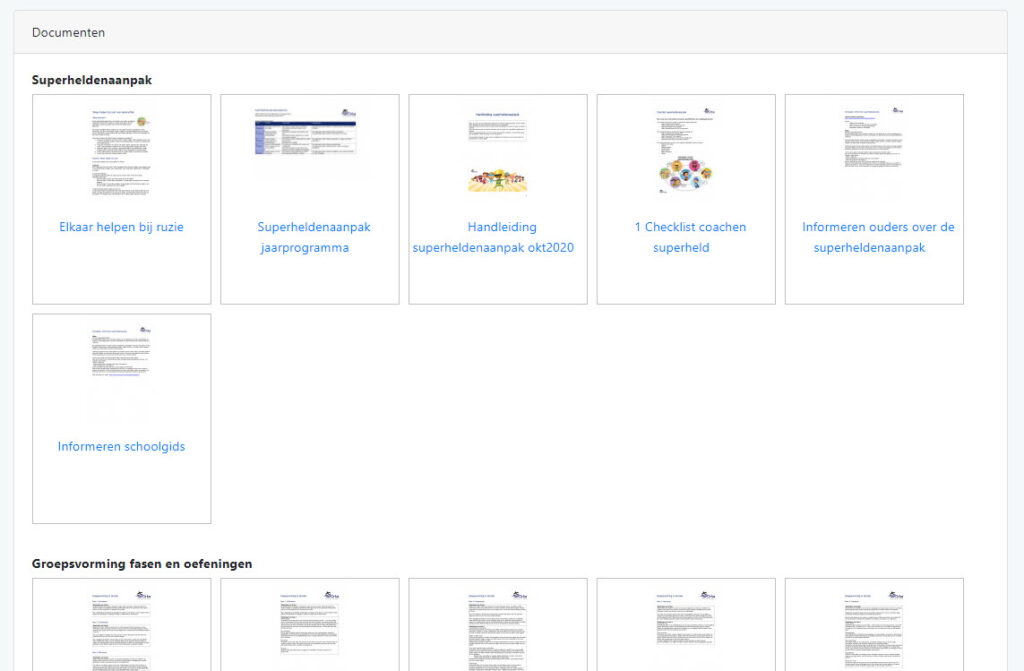Open the "Handleiding superheldenaanpak okt2020" link
Image resolution: width=1024 pixels, height=671 pixels.
pyautogui.click(x=494, y=237)
